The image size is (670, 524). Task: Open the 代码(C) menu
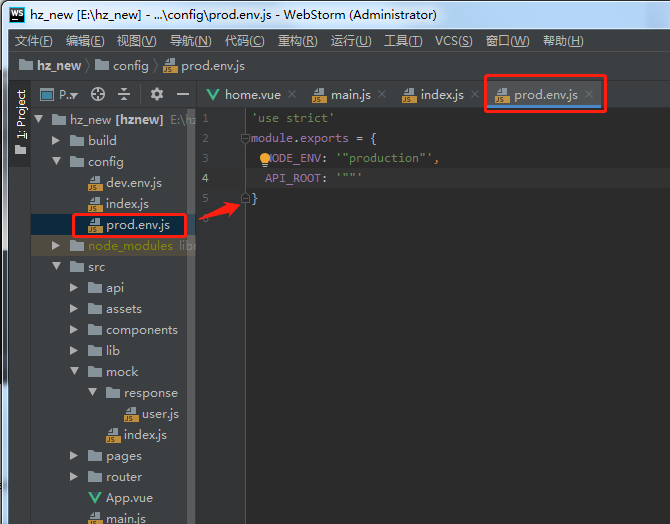(244, 41)
